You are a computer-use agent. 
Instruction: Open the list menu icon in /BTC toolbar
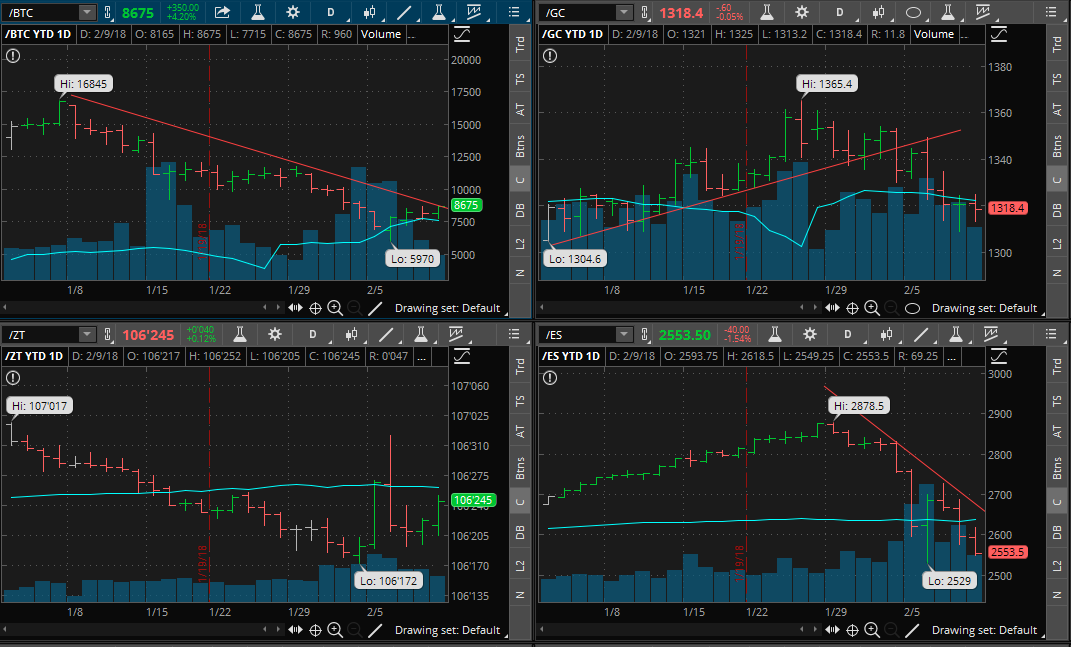click(514, 12)
